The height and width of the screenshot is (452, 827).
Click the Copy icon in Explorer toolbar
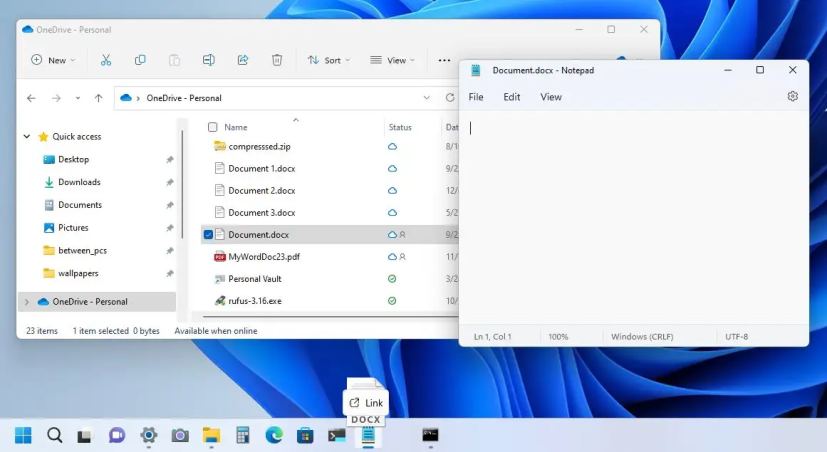click(x=140, y=60)
